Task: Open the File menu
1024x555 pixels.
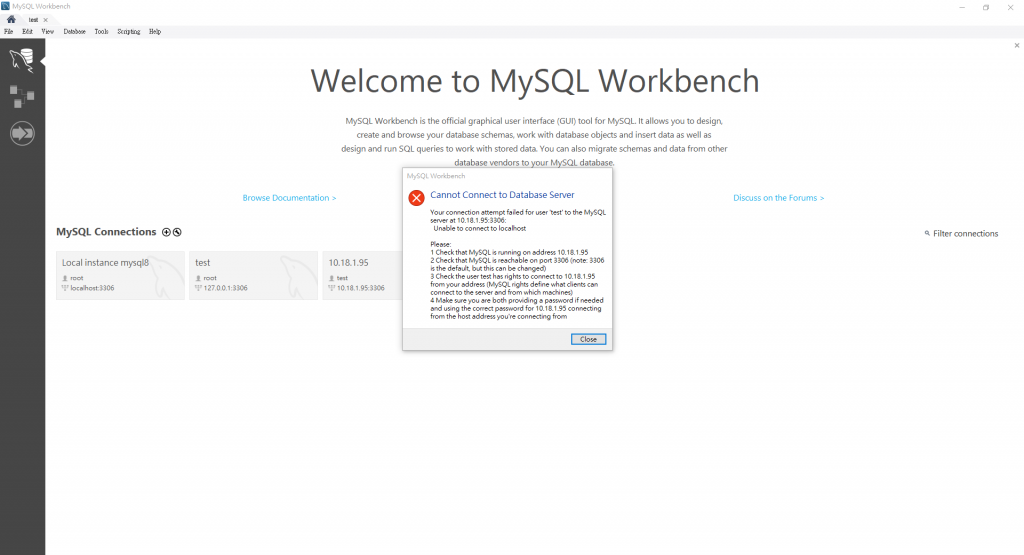Action: click(x=8, y=31)
